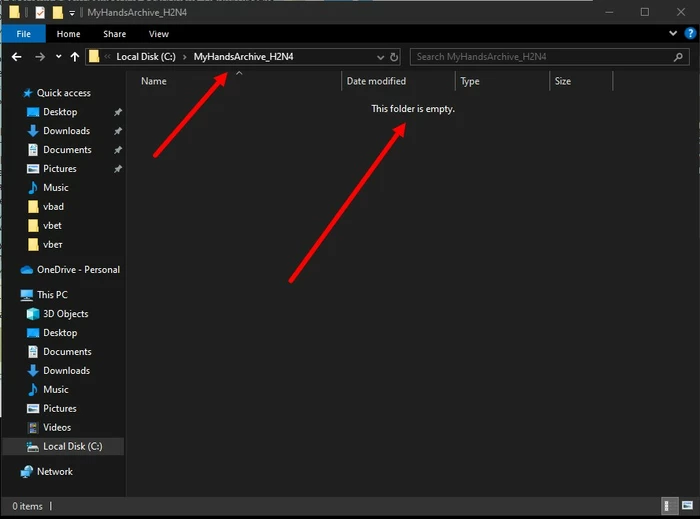Select Quick access in navigation pane

pyautogui.click(x=63, y=93)
